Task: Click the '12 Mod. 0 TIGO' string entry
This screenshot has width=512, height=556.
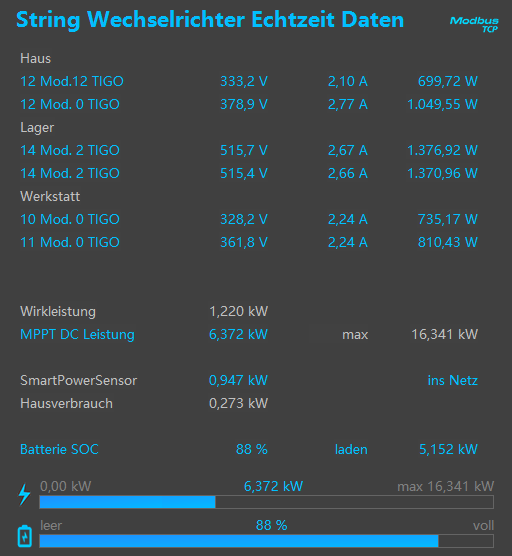Action: click(70, 104)
